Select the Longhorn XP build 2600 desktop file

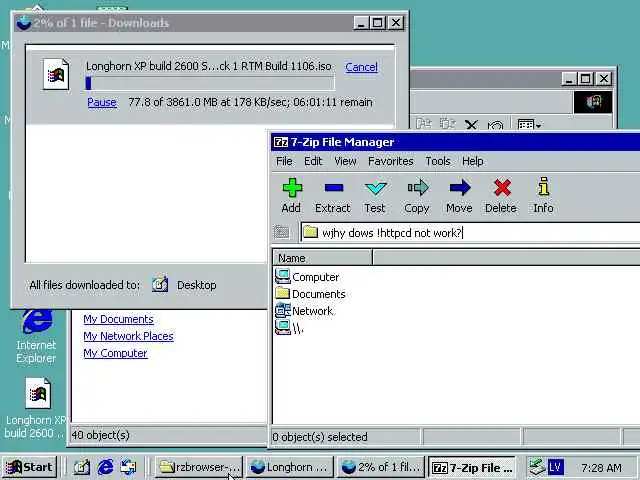pos(36,408)
